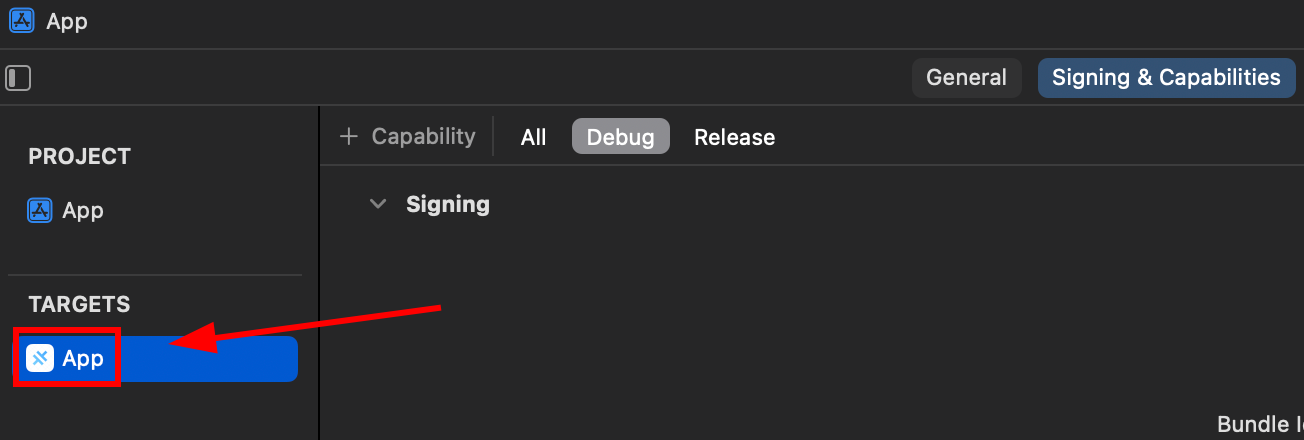Click the TARGETS section header

coord(79,304)
